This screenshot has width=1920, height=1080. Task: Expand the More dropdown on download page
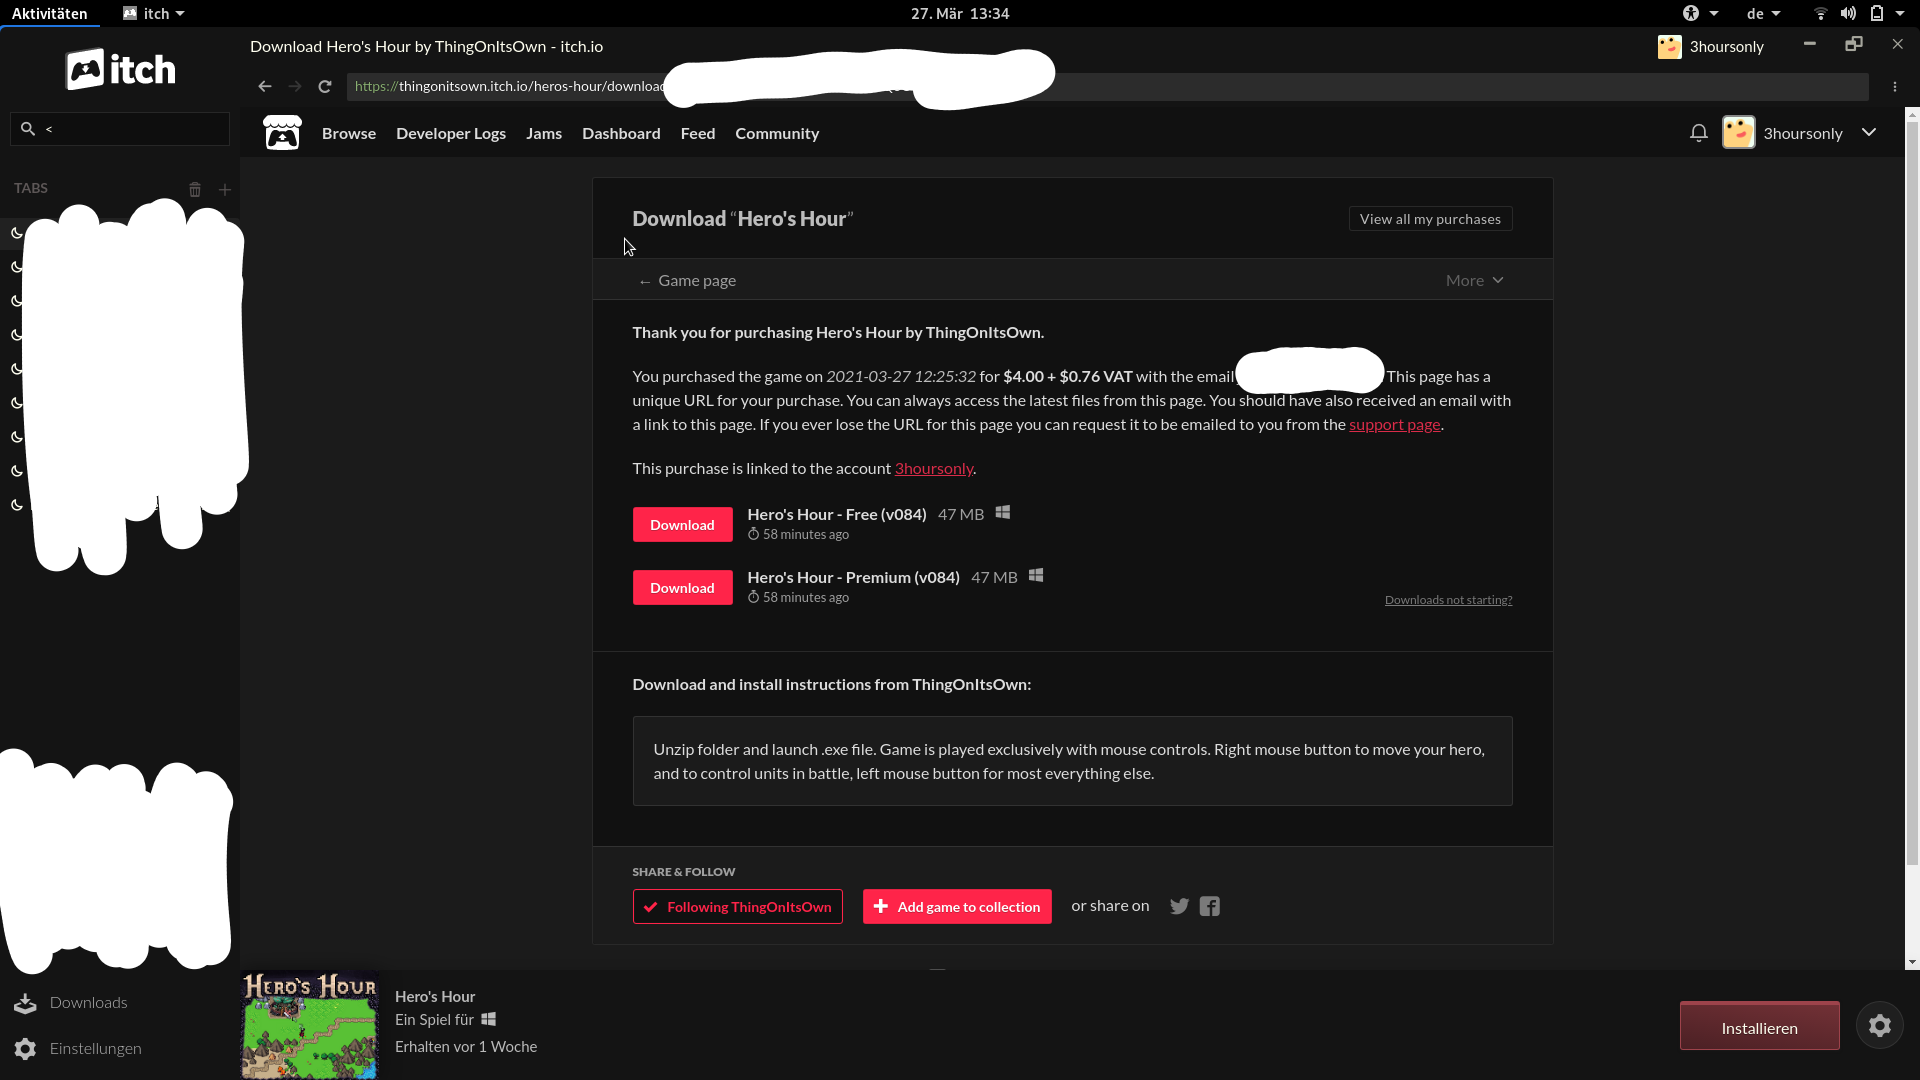[1473, 280]
